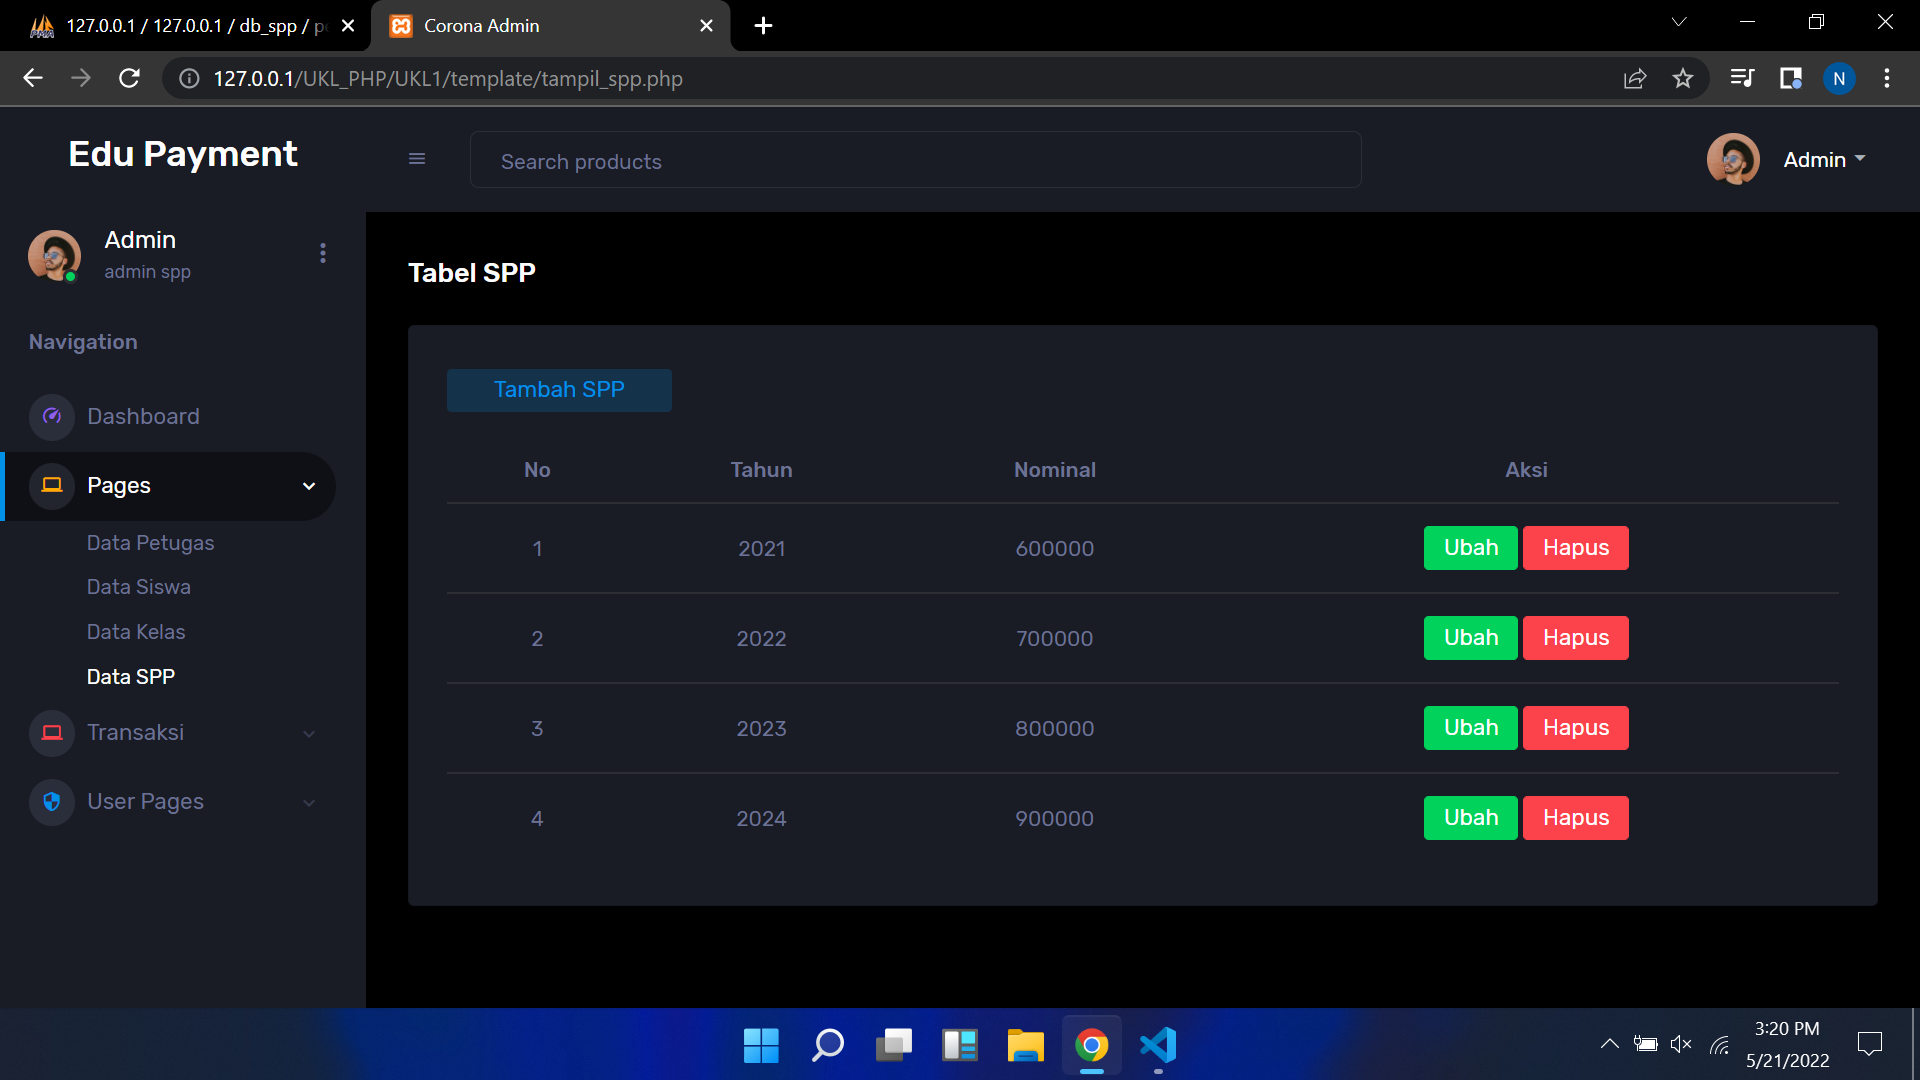Click the Tambah SPP button
Image resolution: width=1920 pixels, height=1080 pixels.
coord(559,390)
